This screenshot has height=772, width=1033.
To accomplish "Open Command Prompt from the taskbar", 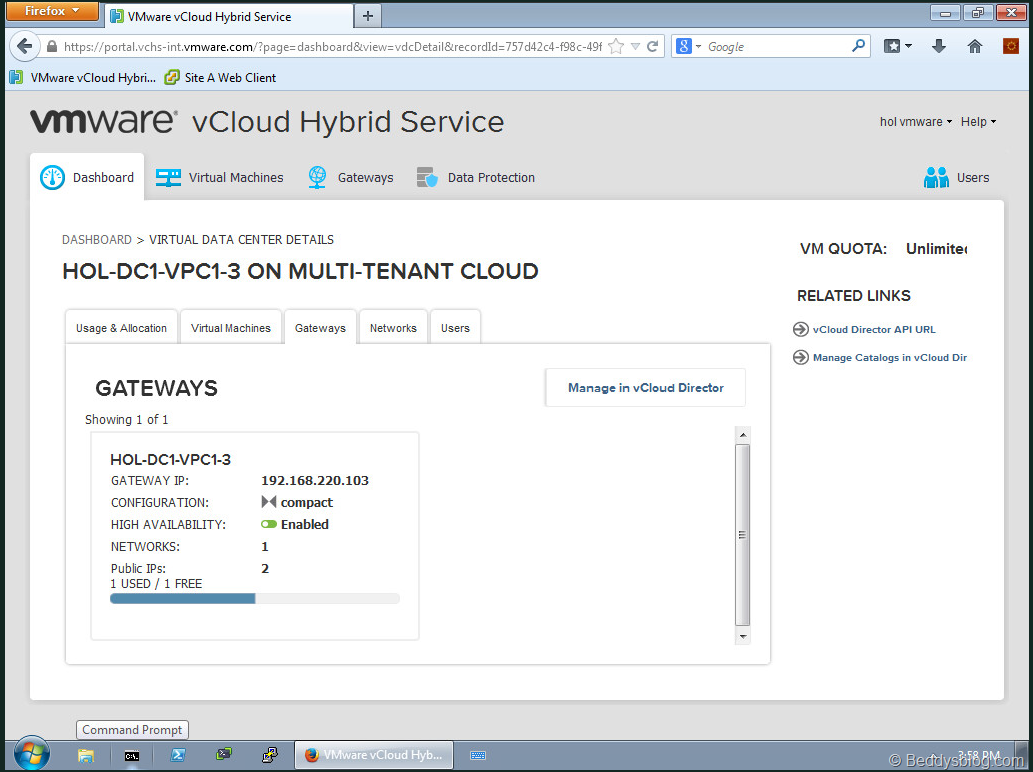I will [x=132, y=756].
